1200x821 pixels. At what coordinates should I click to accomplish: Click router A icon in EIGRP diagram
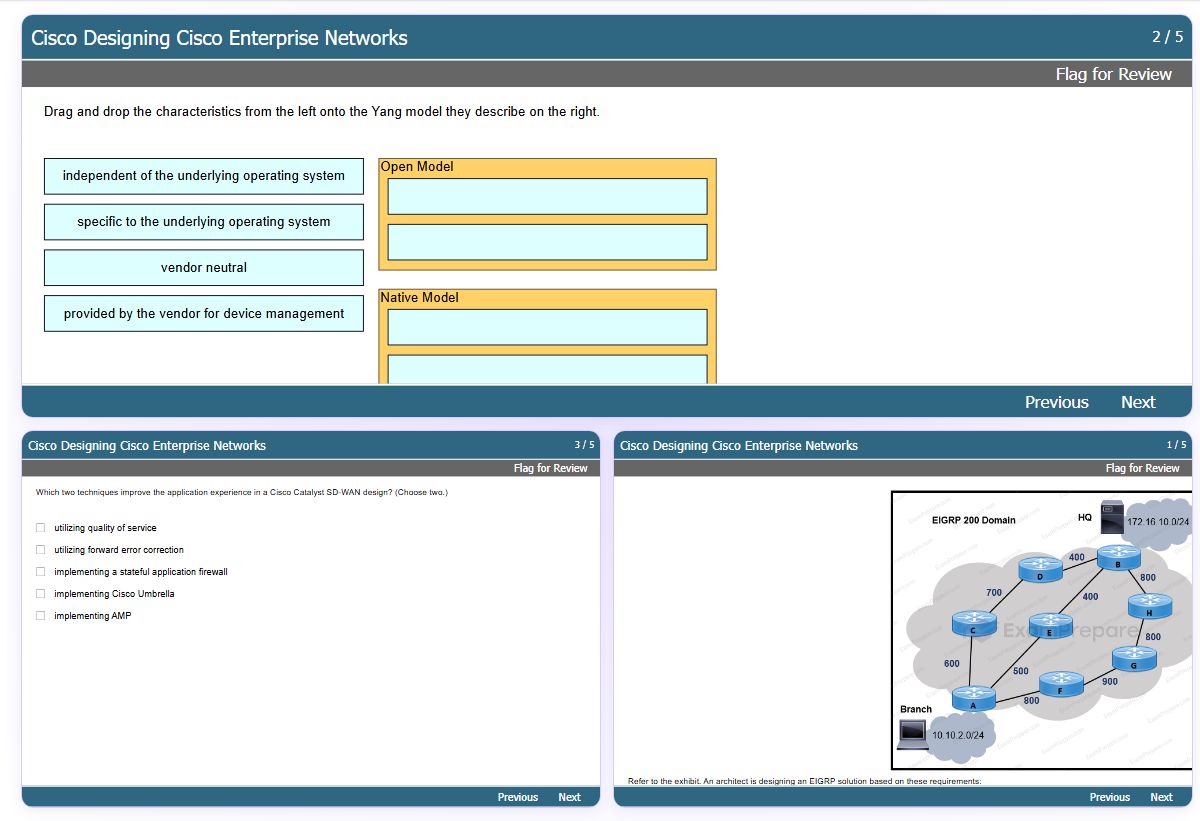[x=973, y=698]
